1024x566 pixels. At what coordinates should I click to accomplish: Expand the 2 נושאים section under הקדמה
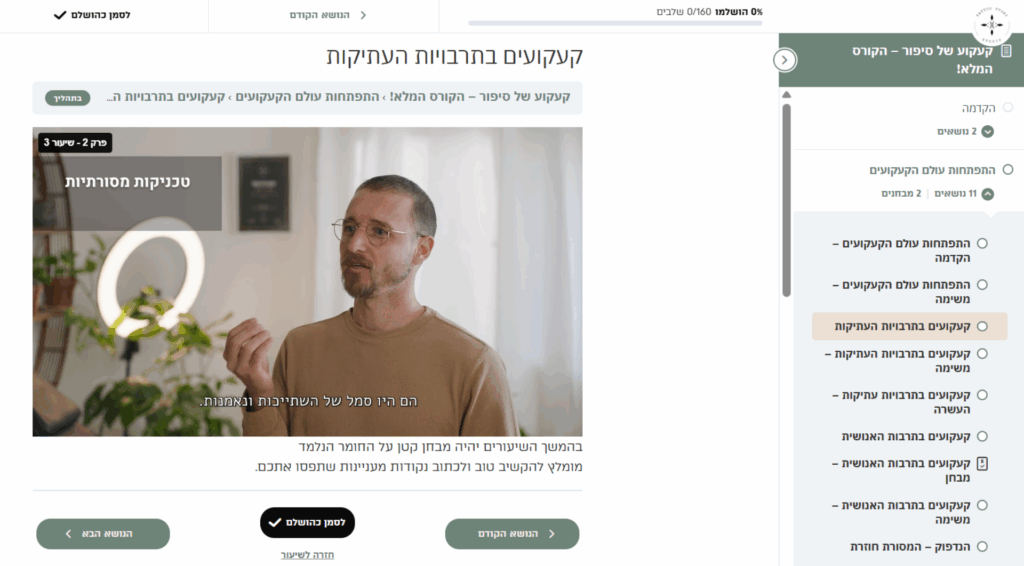987,131
